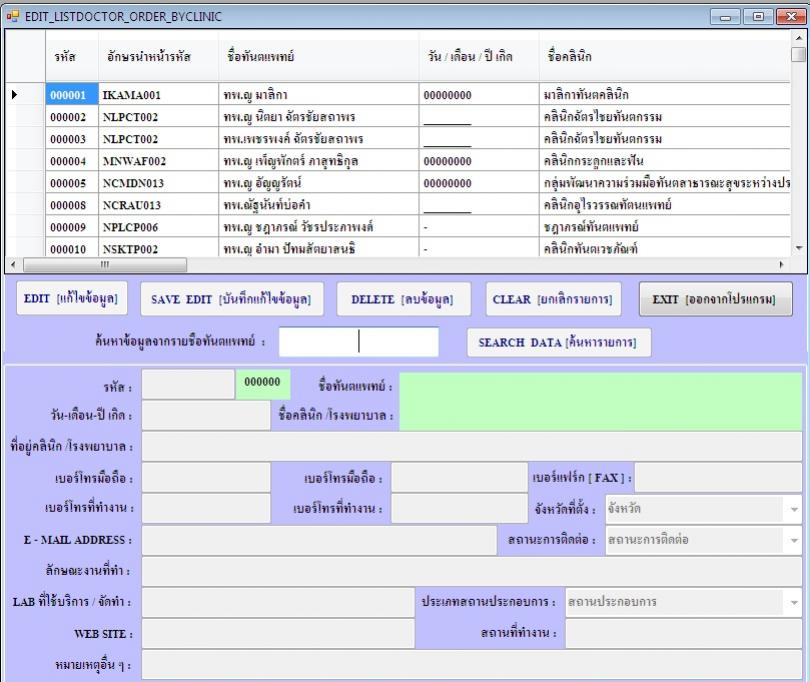810x682 pixels.
Task: Click the application icon in title bar
Action: click(x=13, y=17)
